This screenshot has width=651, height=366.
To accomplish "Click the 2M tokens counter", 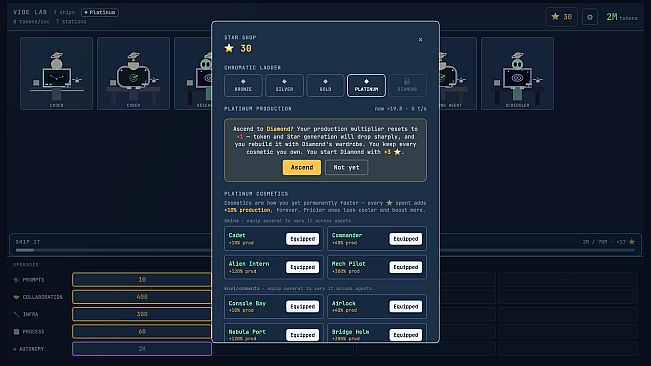I will [622, 17].
